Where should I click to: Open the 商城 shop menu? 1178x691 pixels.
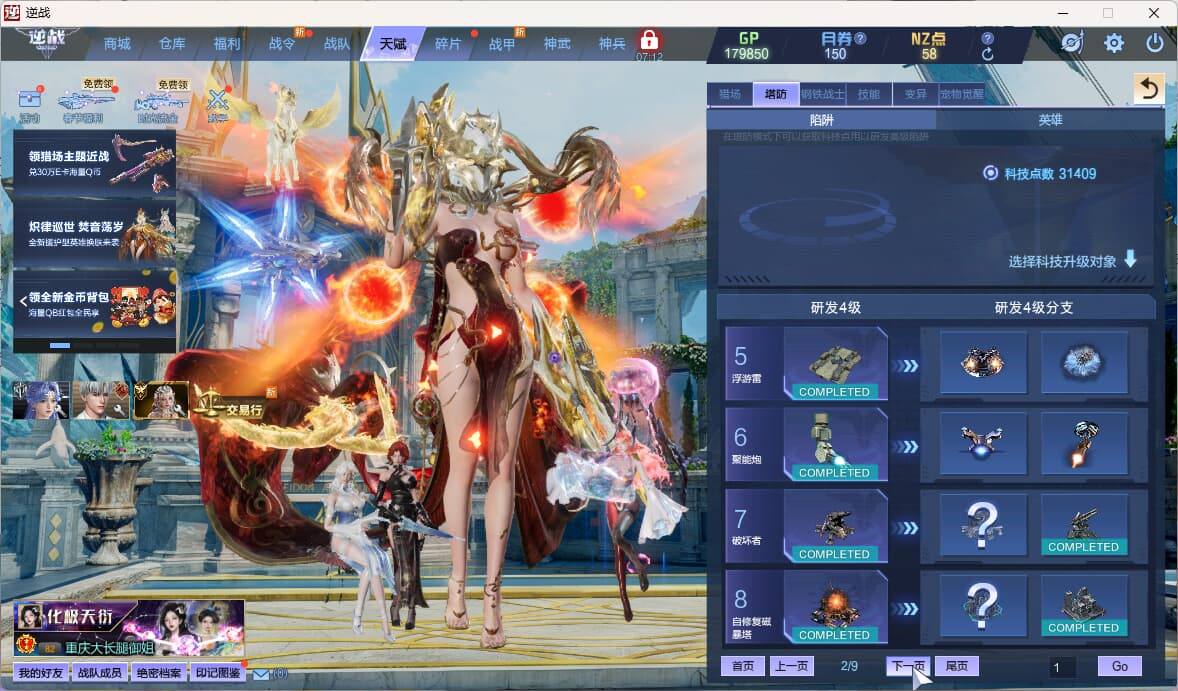(117, 44)
